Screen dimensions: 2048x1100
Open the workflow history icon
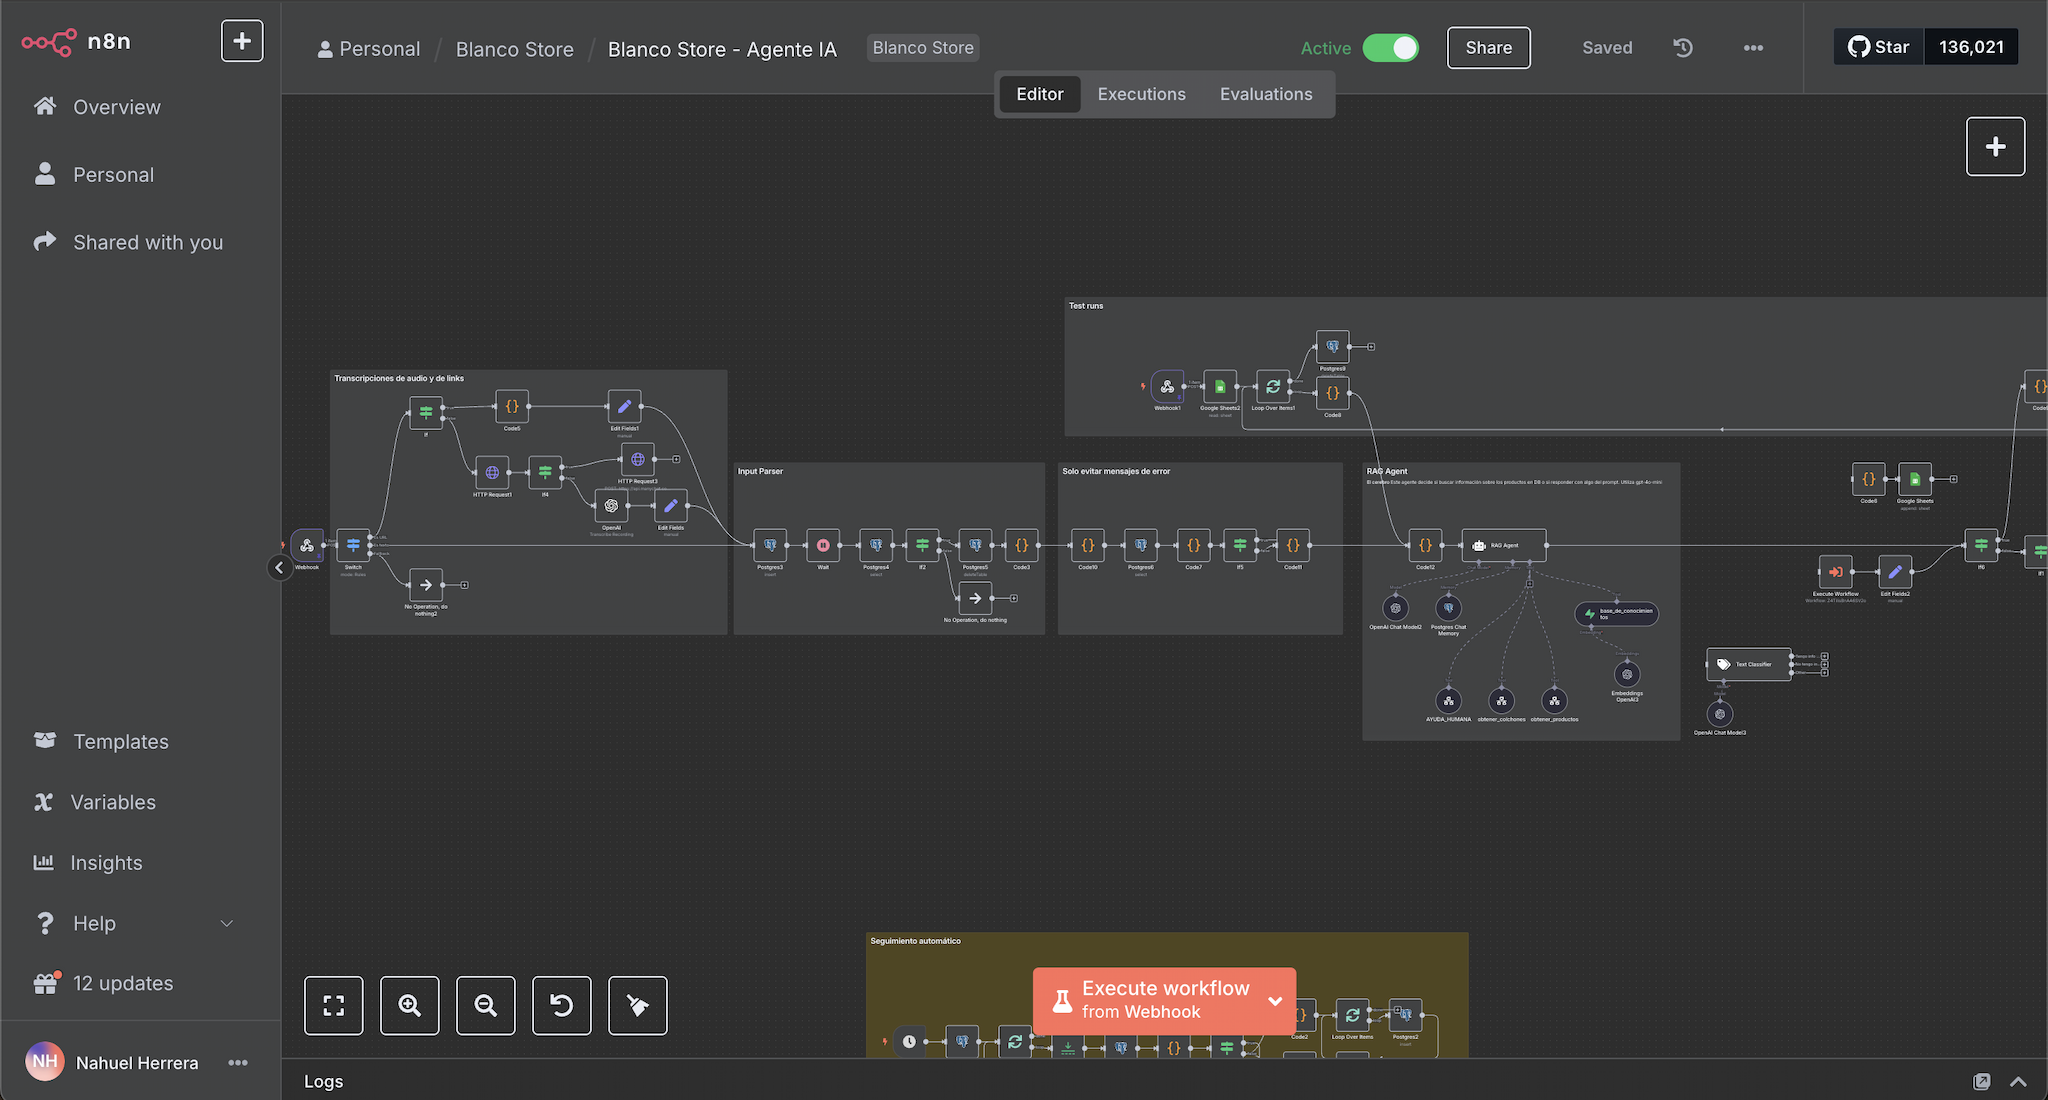pyautogui.click(x=1683, y=48)
